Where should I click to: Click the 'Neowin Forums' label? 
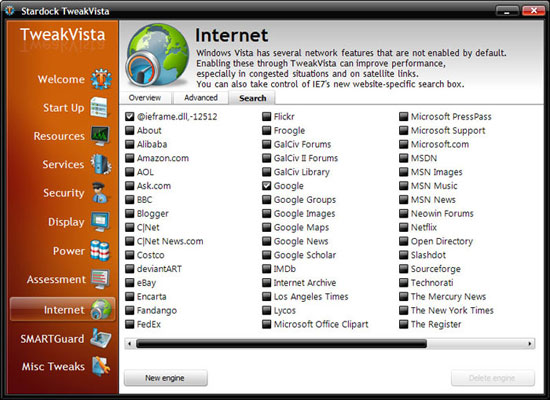(x=442, y=213)
